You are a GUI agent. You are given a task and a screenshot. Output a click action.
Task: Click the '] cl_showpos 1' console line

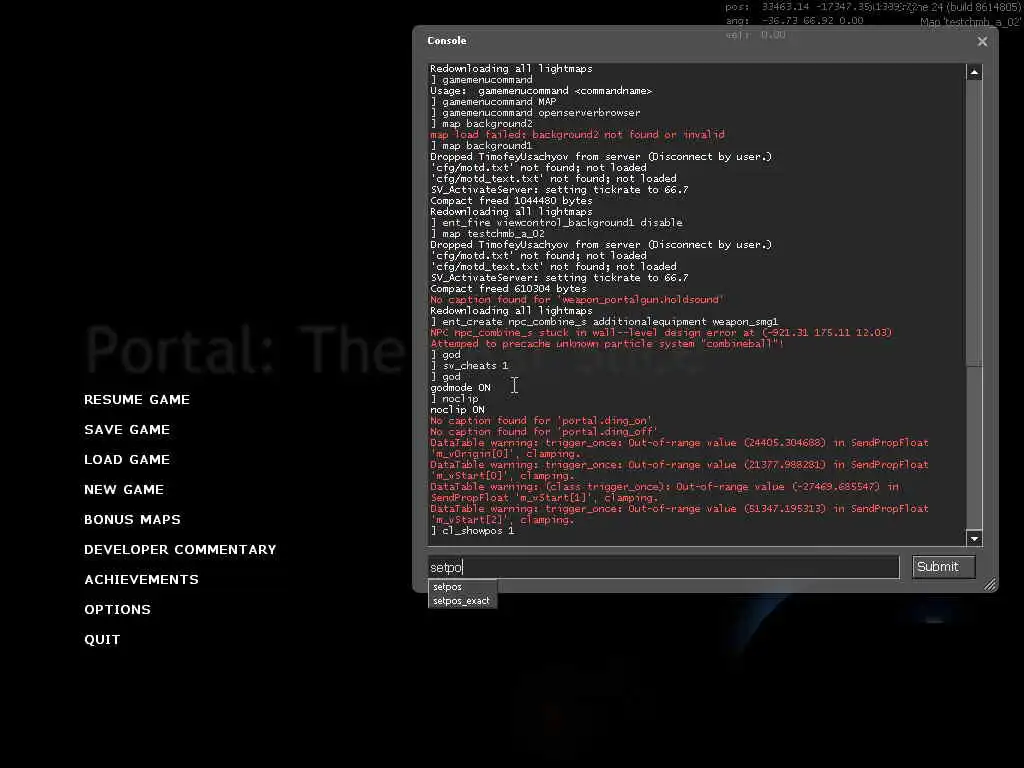[472, 531]
